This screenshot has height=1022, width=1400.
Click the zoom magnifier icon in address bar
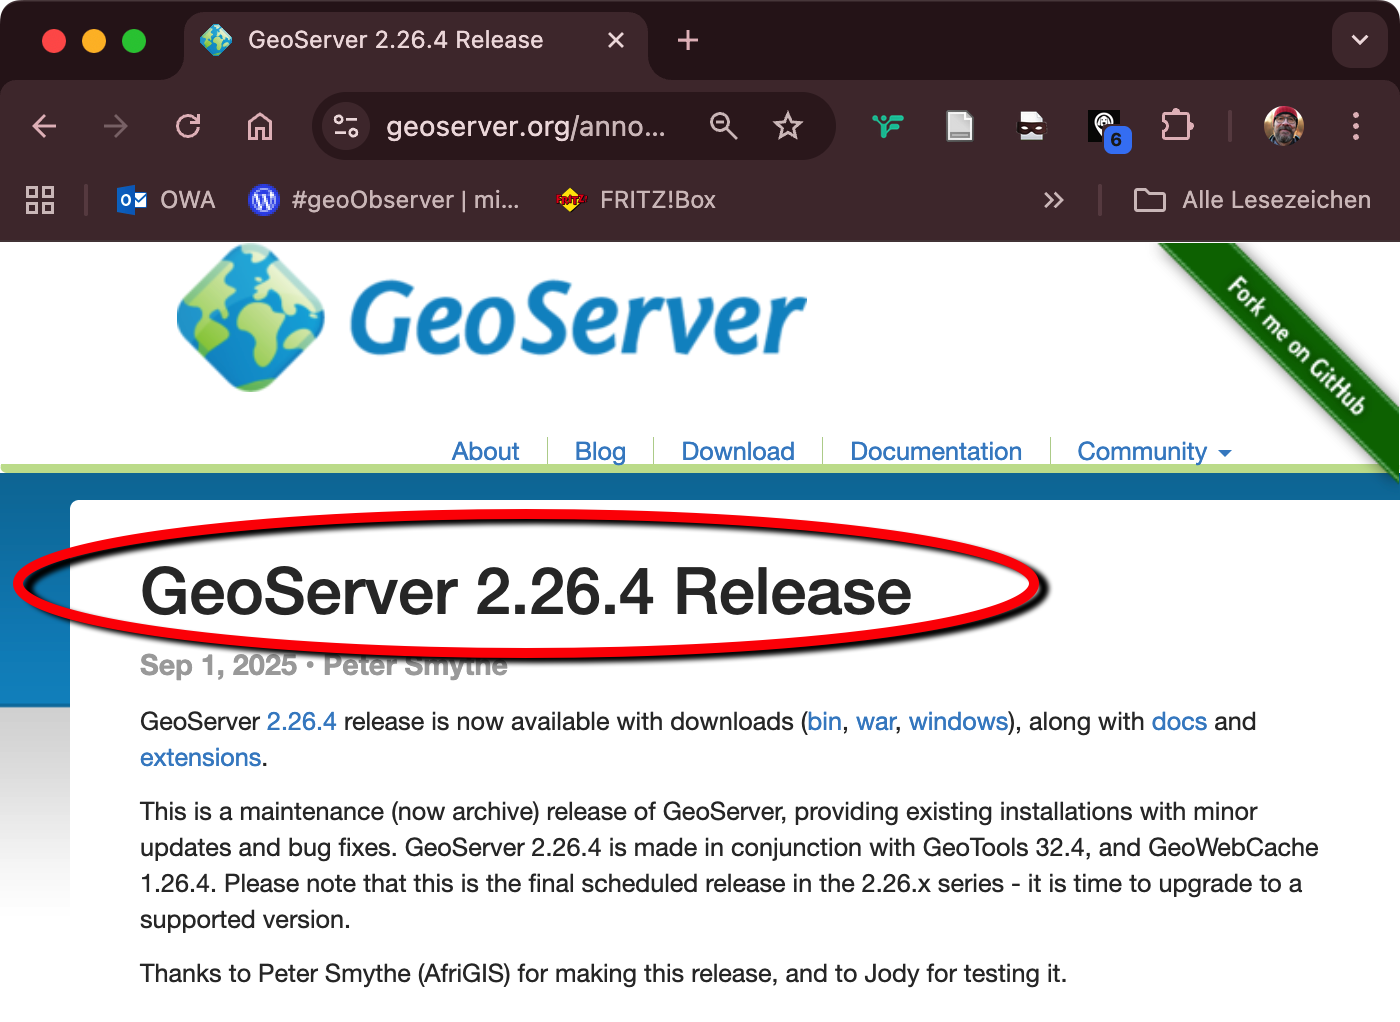(x=723, y=126)
